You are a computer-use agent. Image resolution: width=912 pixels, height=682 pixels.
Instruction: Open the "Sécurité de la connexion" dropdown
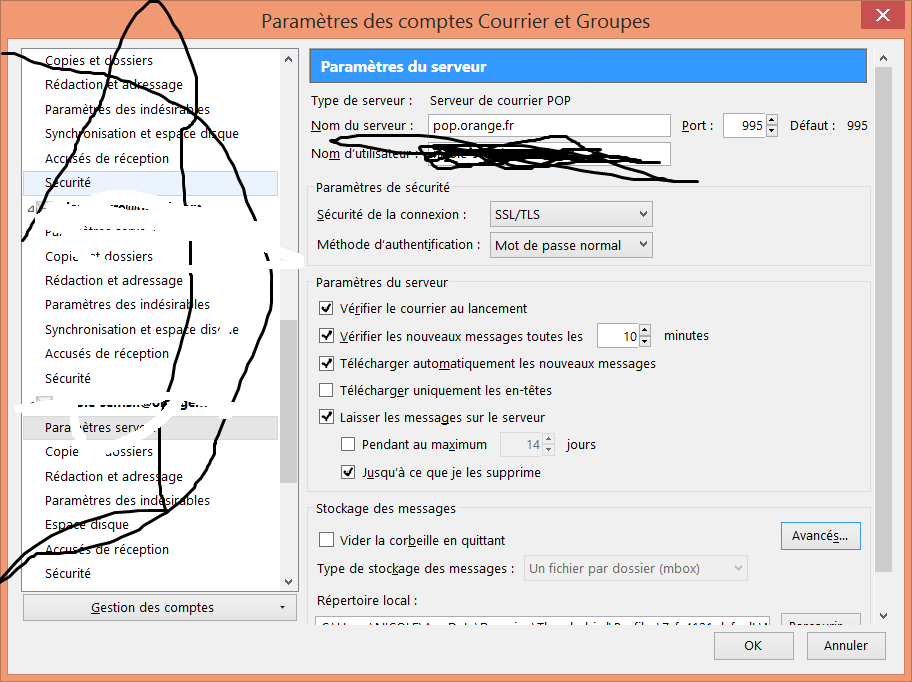(570, 213)
